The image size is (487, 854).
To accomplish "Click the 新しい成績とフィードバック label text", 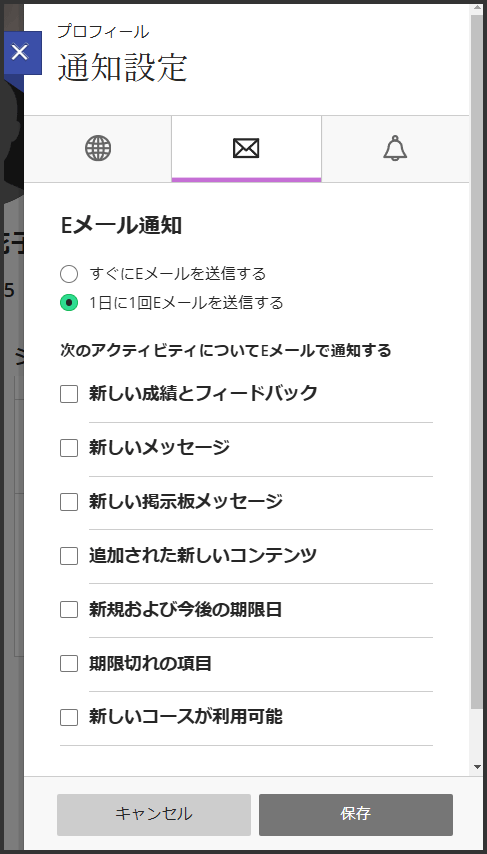I will tap(203, 393).
